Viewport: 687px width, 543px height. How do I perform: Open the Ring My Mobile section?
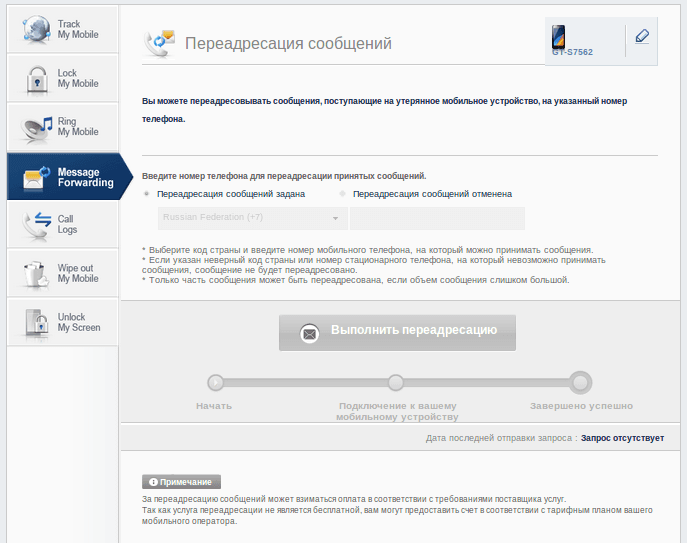(63, 128)
